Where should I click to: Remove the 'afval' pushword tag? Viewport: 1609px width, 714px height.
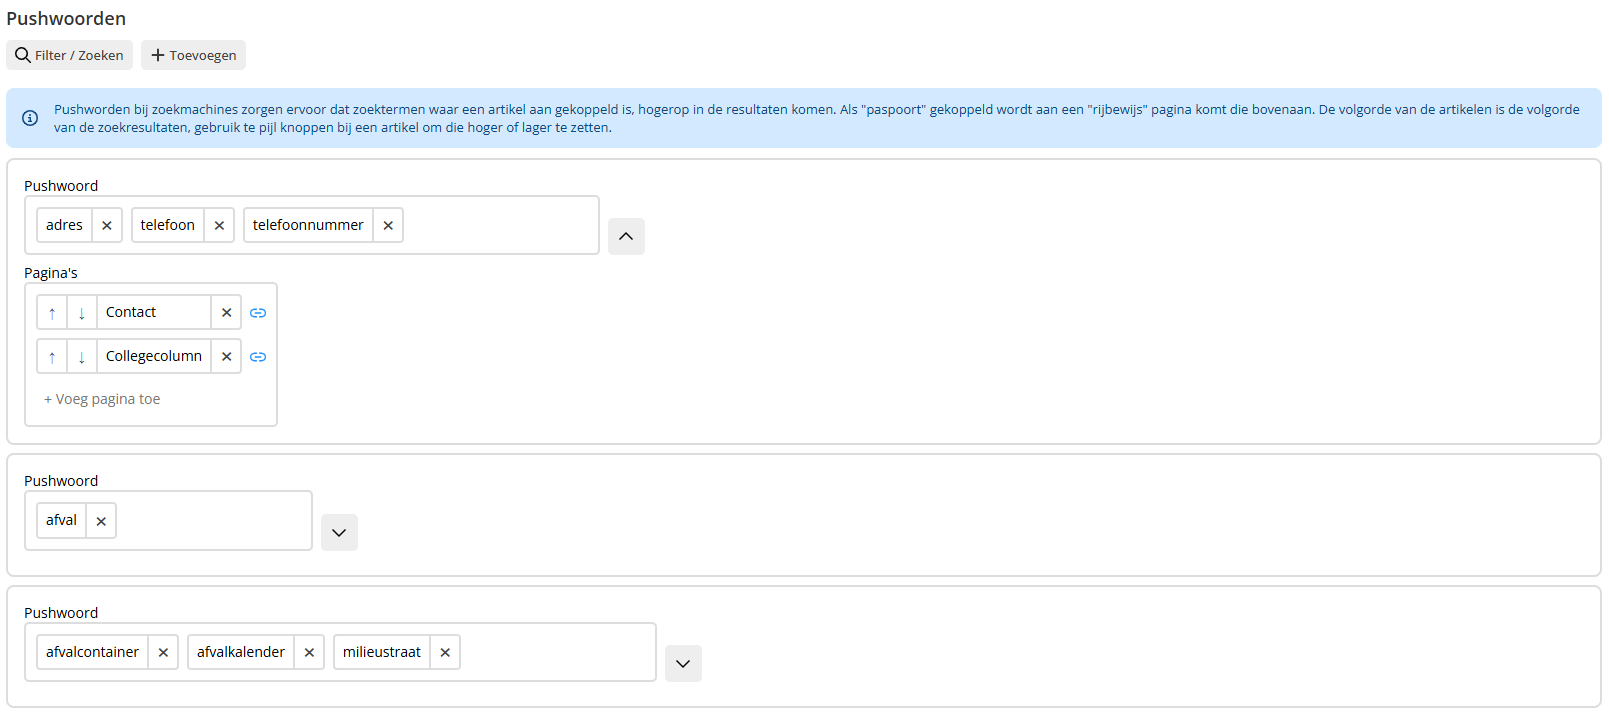101,521
